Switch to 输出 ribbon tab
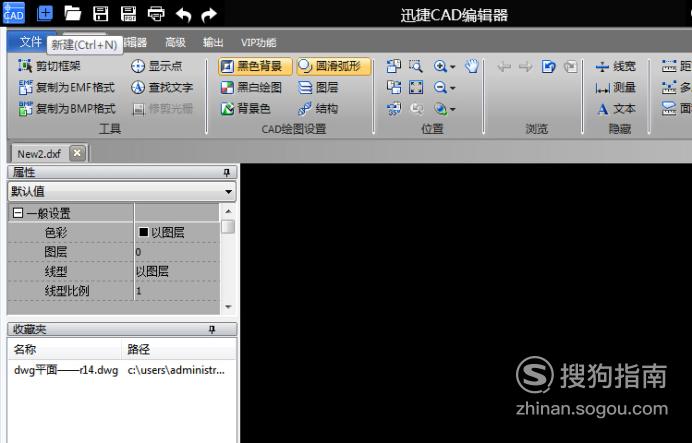This screenshot has width=692, height=443. [213, 42]
